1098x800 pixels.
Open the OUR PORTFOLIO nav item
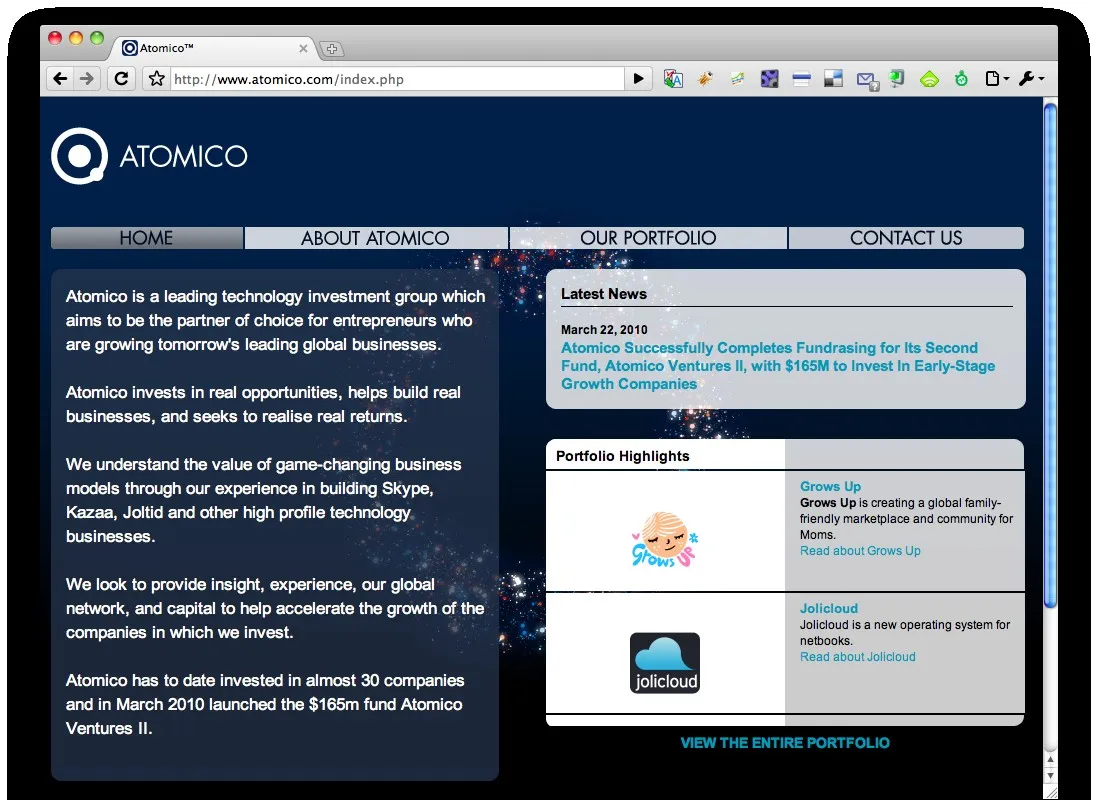648,238
